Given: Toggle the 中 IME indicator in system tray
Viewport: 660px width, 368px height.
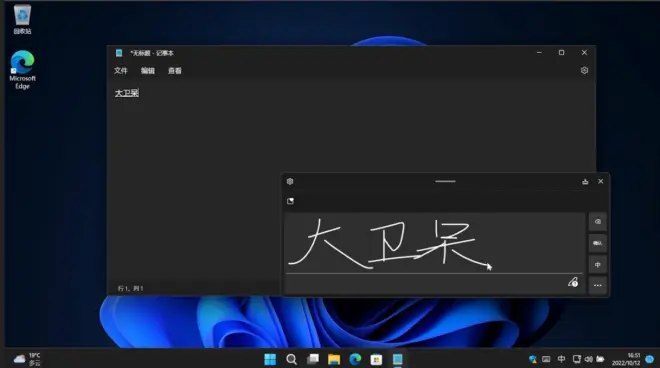Looking at the screenshot, I should [x=562, y=359].
